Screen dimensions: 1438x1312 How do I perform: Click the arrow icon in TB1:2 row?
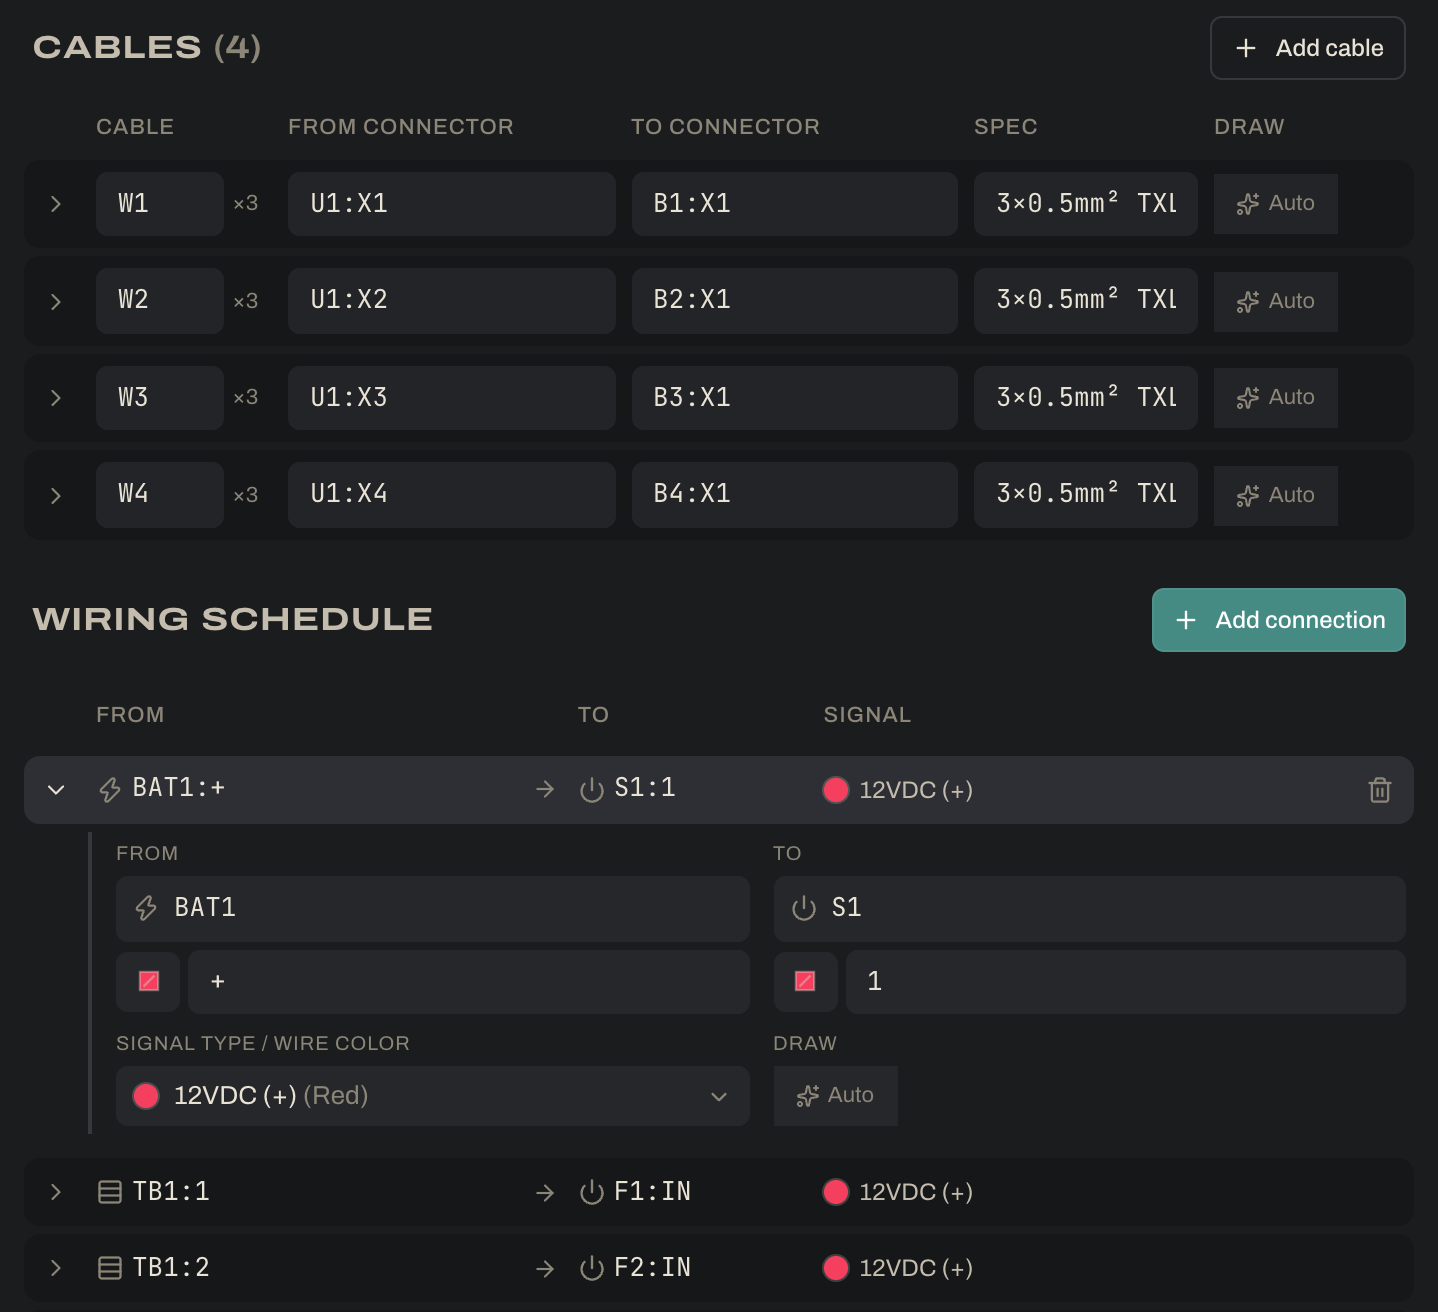(545, 1268)
